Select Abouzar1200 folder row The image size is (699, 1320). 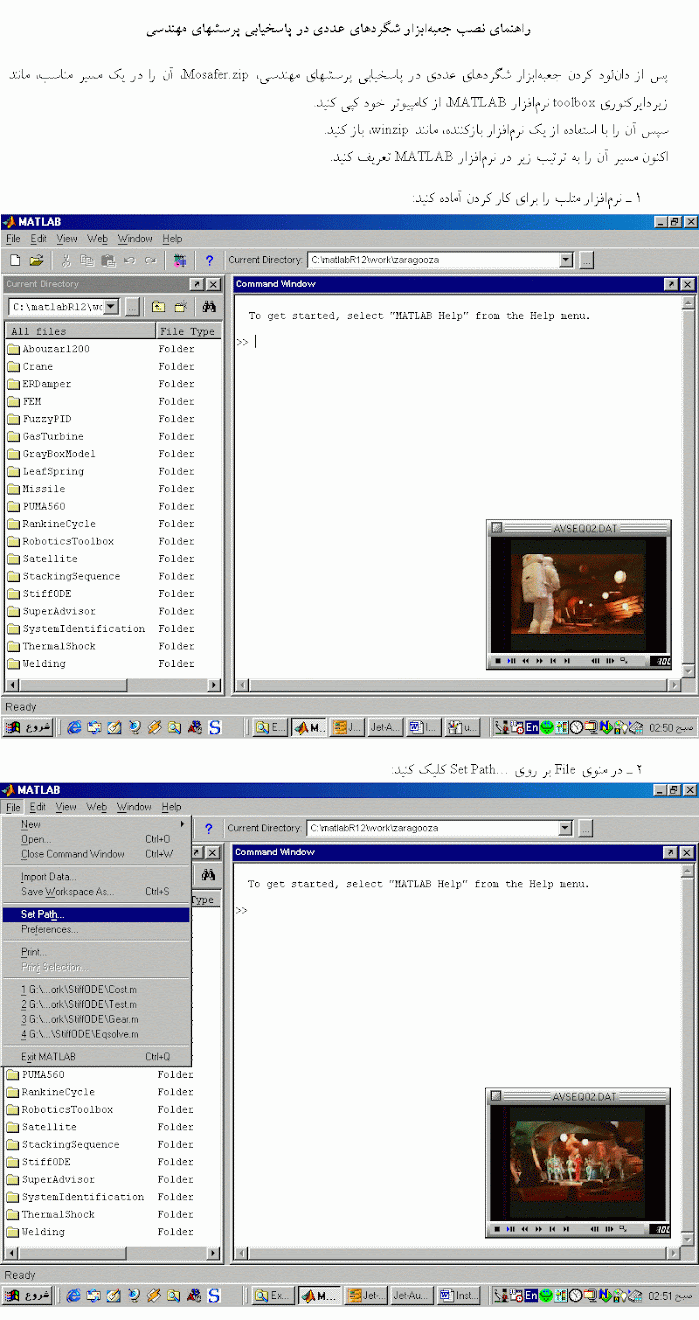click(x=113, y=349)
